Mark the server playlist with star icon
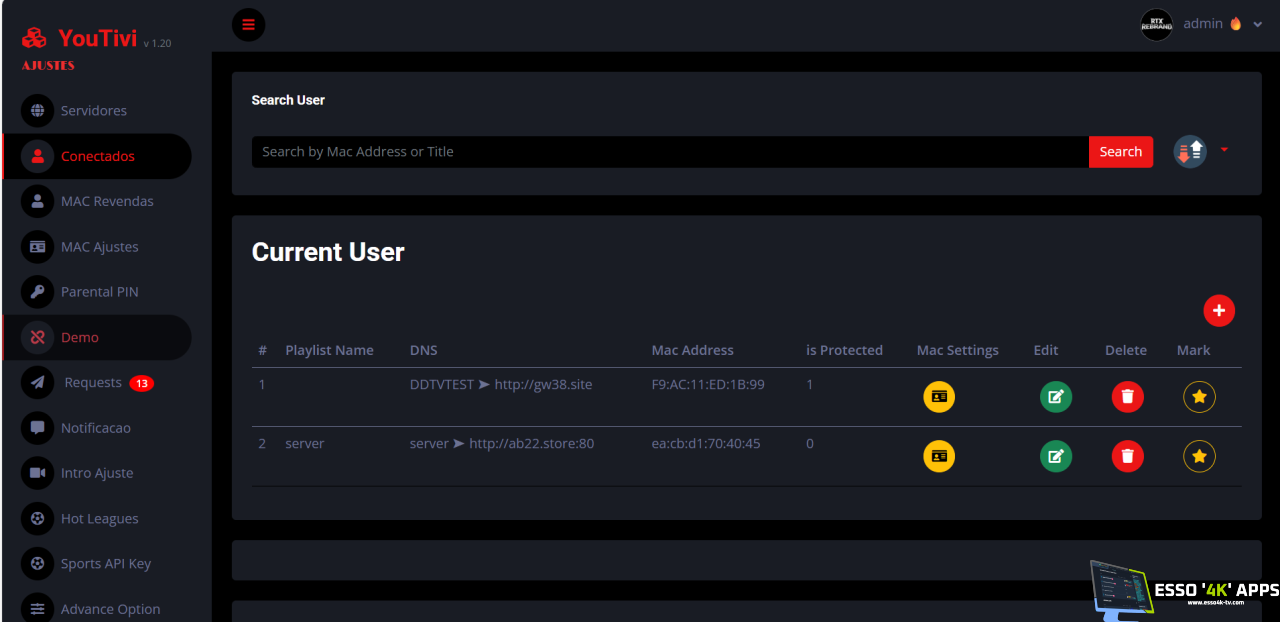 pyautogui.click(x=1199, y=456)
